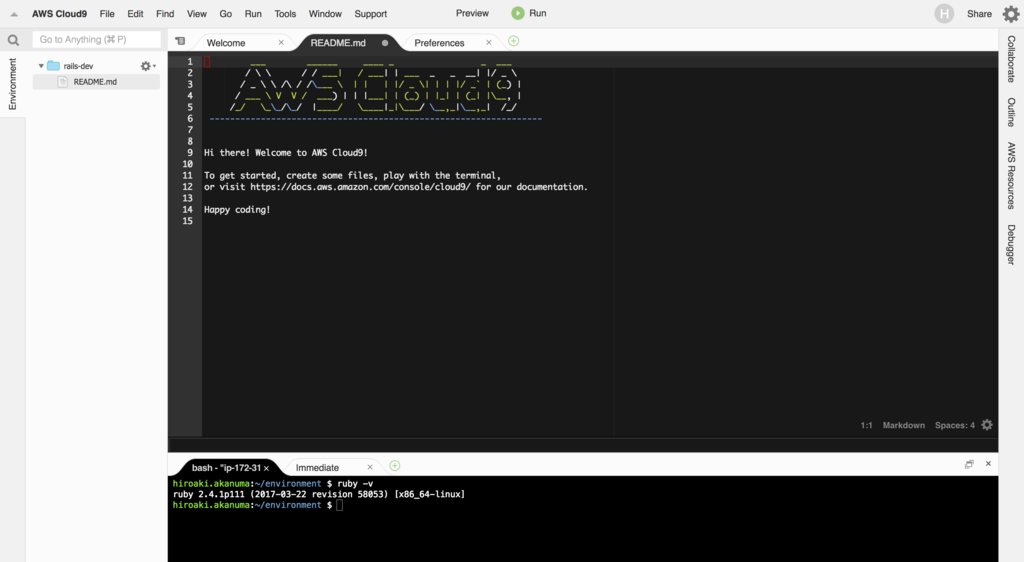
Task: Open the Outline side panel
Action: click(1011, 112)
